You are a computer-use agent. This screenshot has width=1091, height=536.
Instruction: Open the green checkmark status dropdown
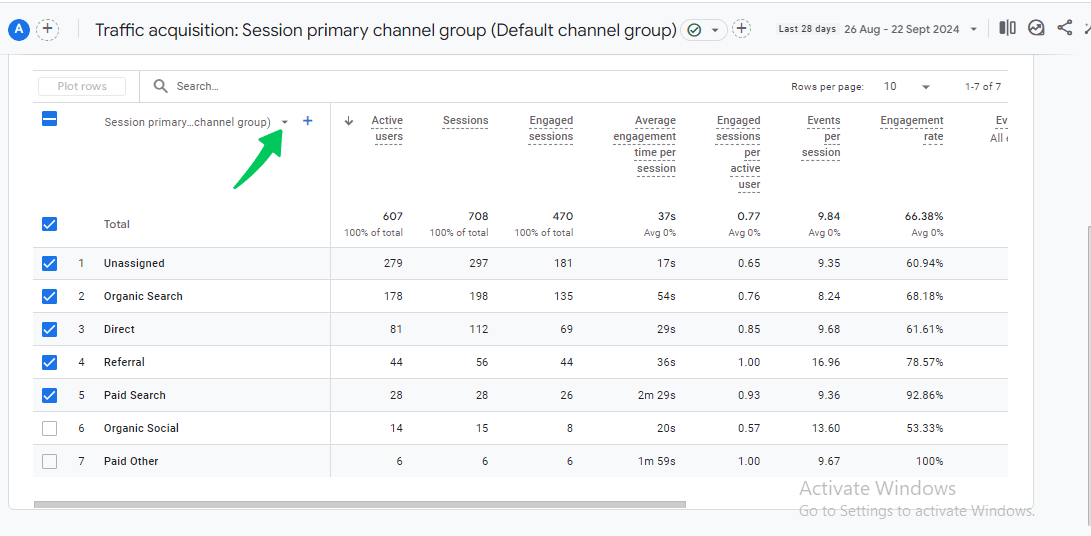[703, 30]
